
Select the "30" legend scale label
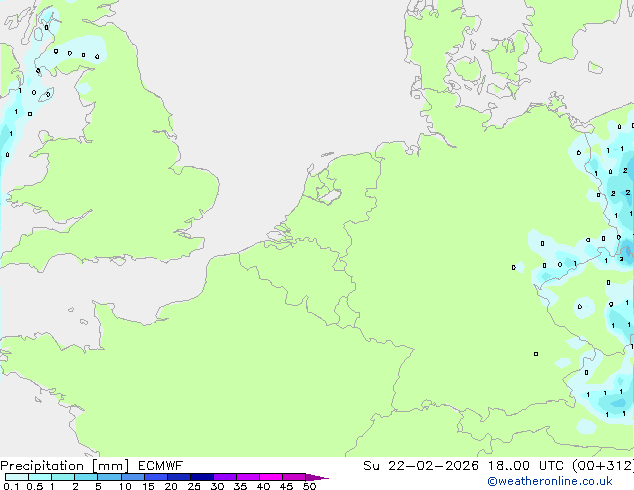pyautogui.click(x=217, y=486)
